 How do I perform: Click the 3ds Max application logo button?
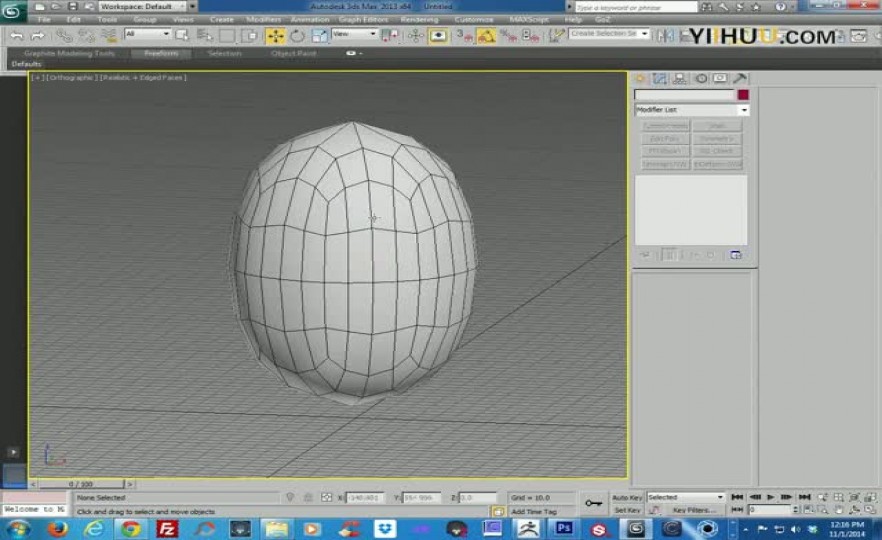[x=12, y=11]
